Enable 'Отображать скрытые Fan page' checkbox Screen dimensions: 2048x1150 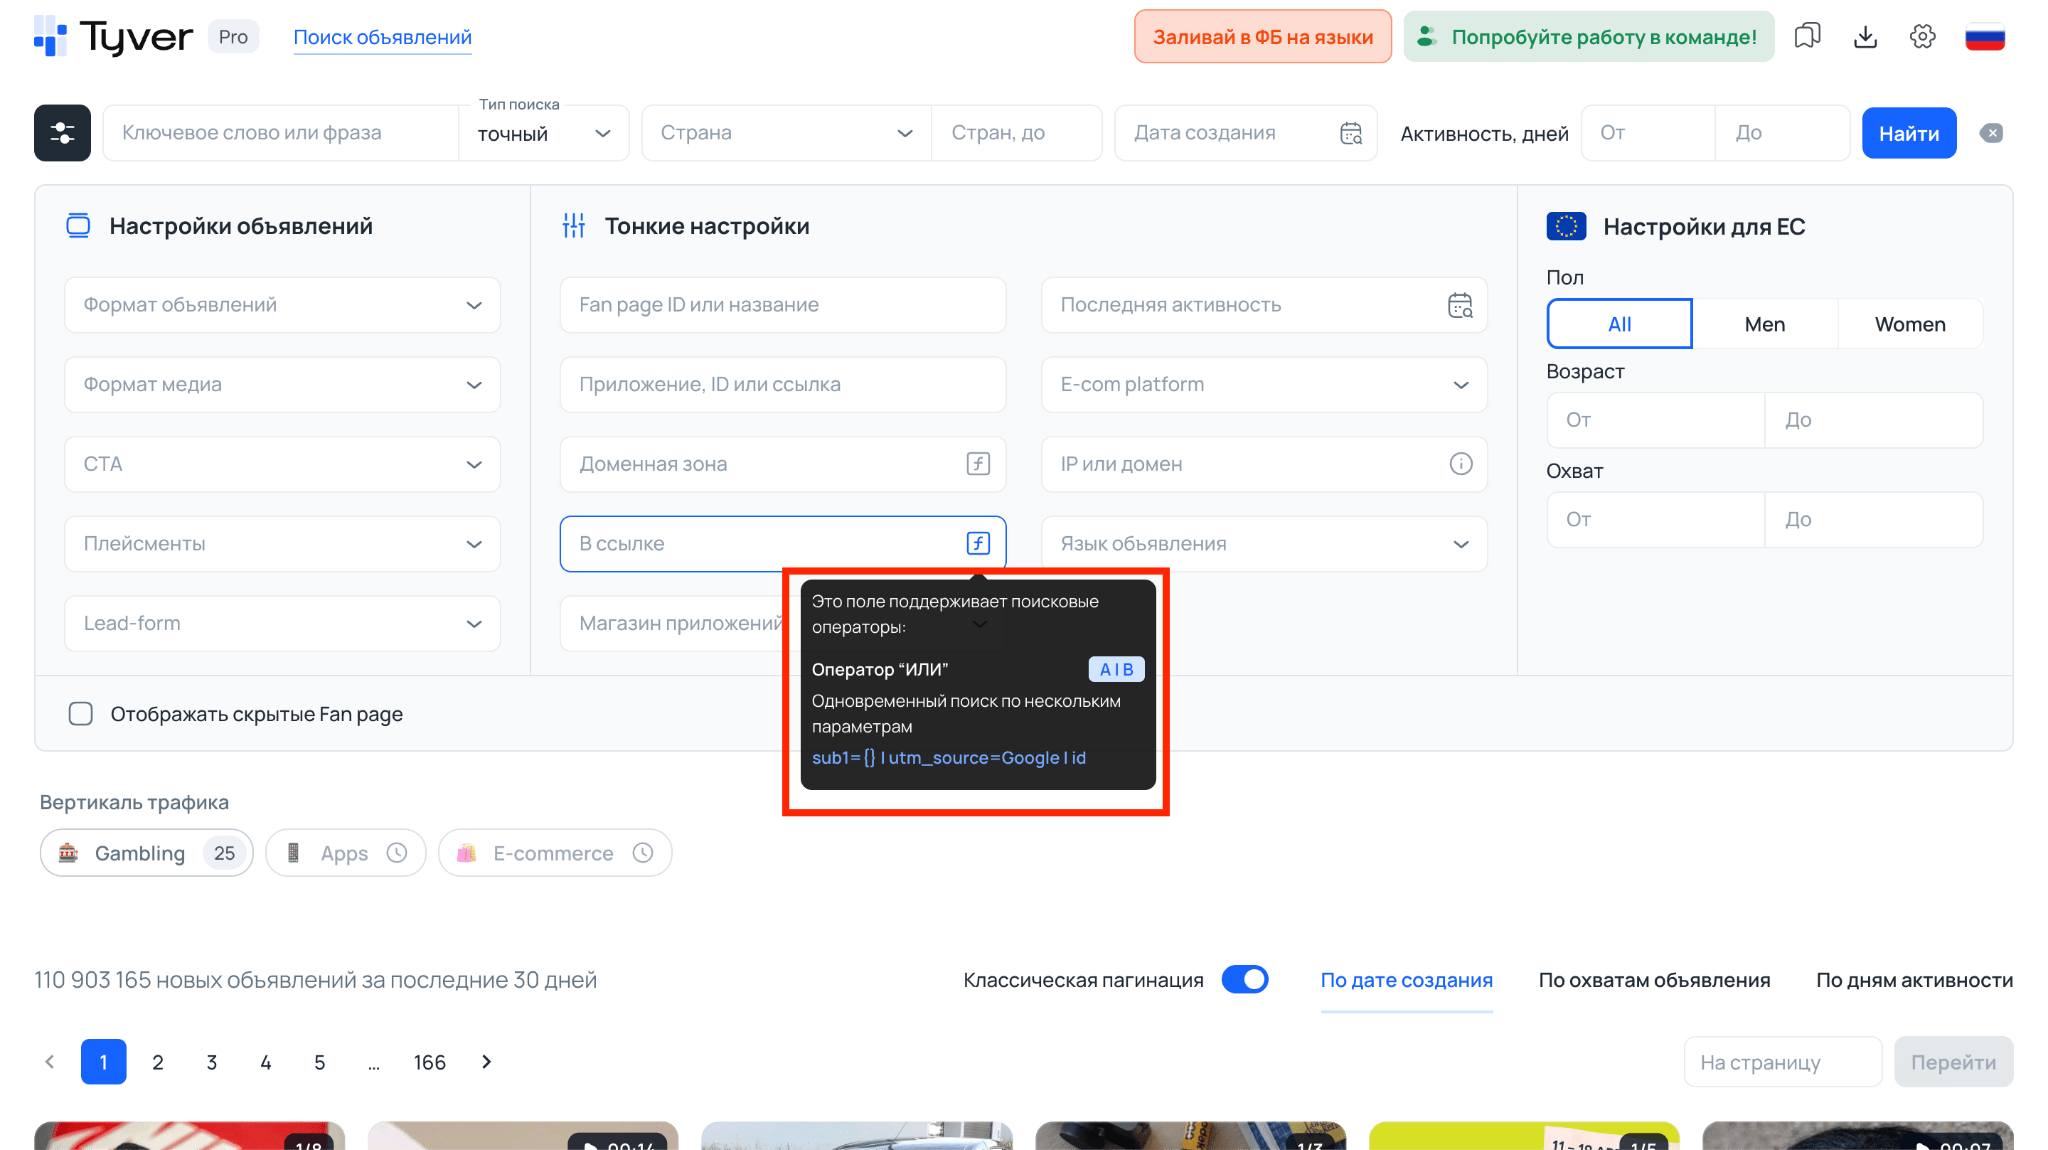80,713
